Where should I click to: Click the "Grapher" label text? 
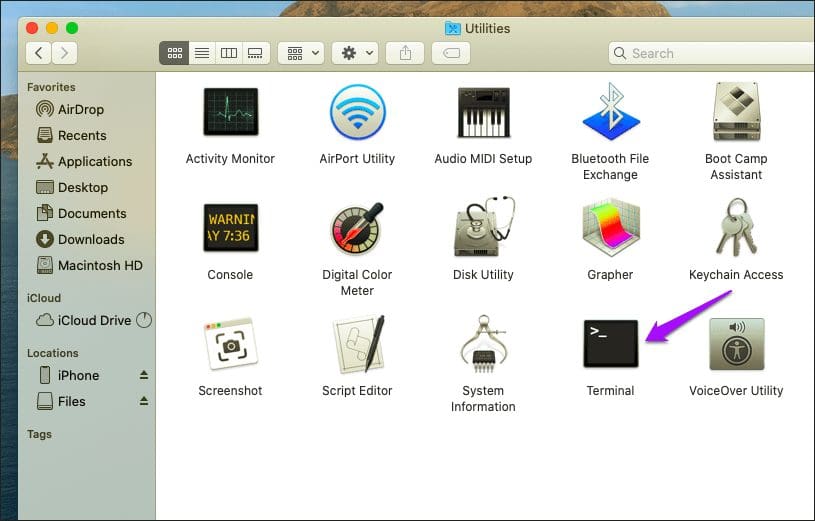[x=610, y=275]
